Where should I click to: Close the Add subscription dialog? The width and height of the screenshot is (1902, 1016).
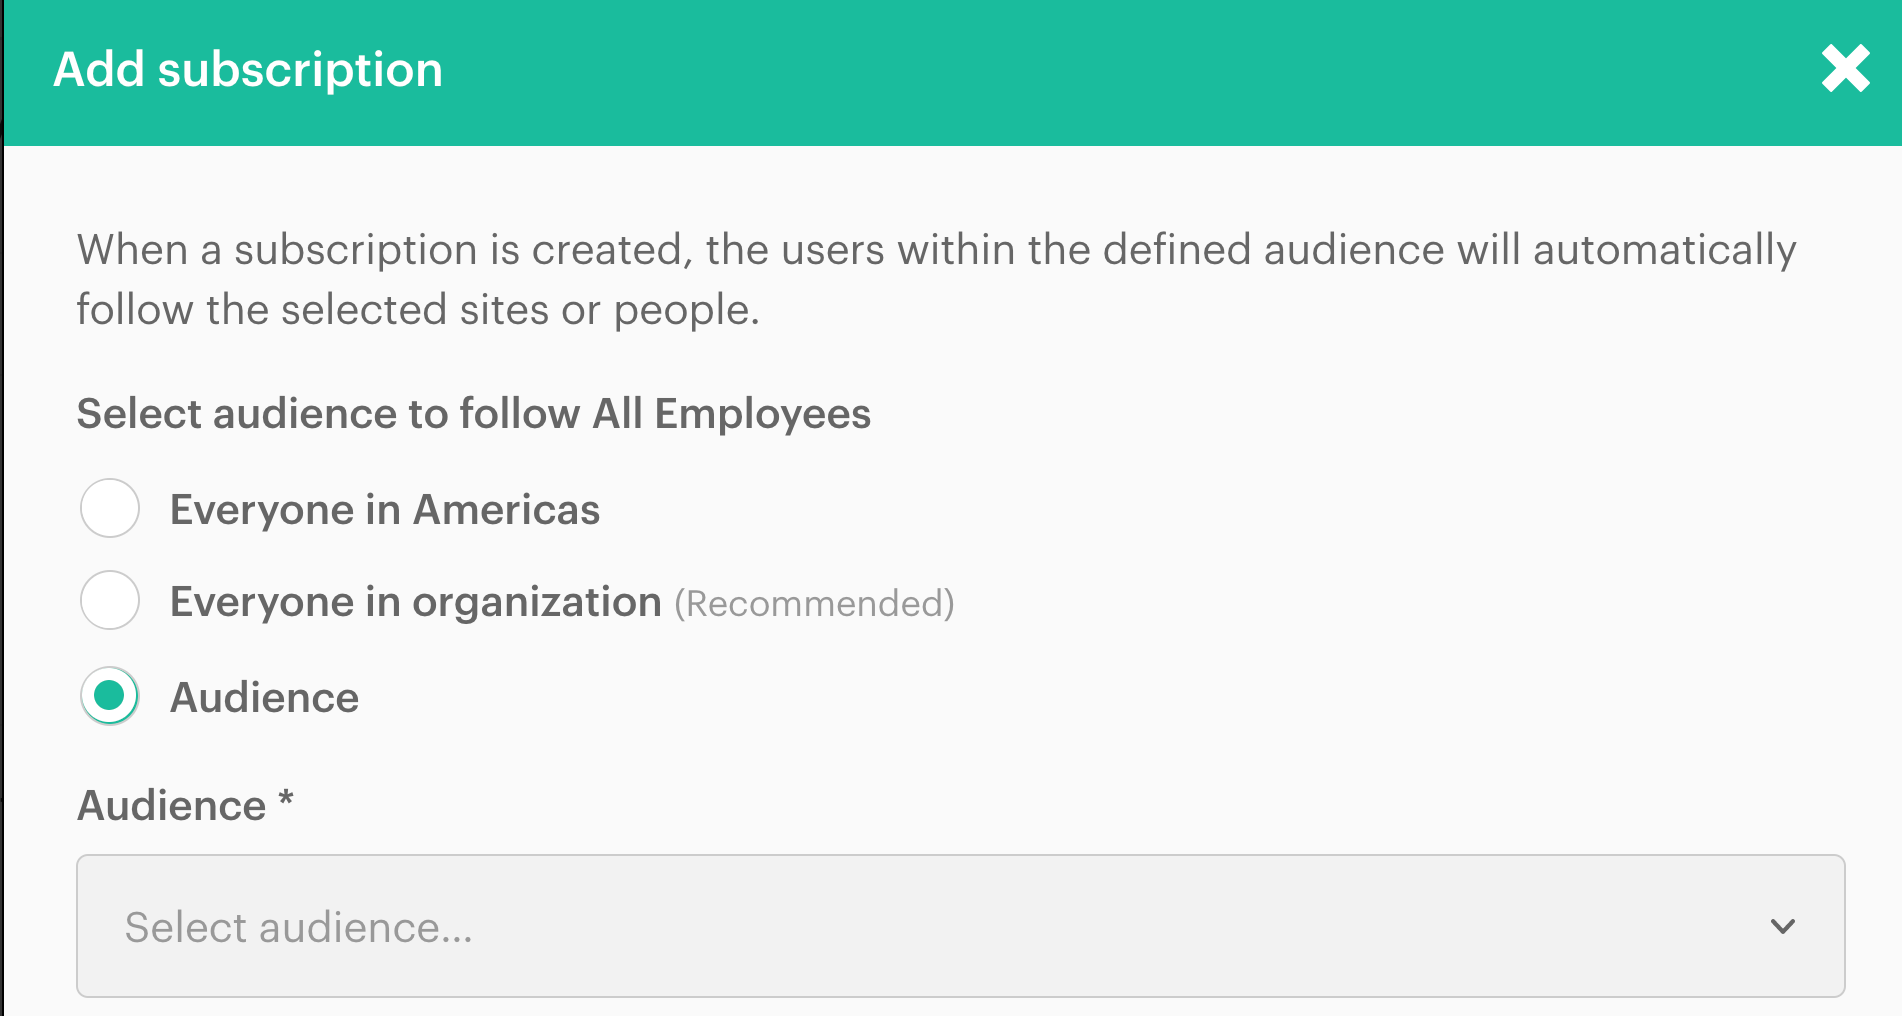tap(1845, 69)
